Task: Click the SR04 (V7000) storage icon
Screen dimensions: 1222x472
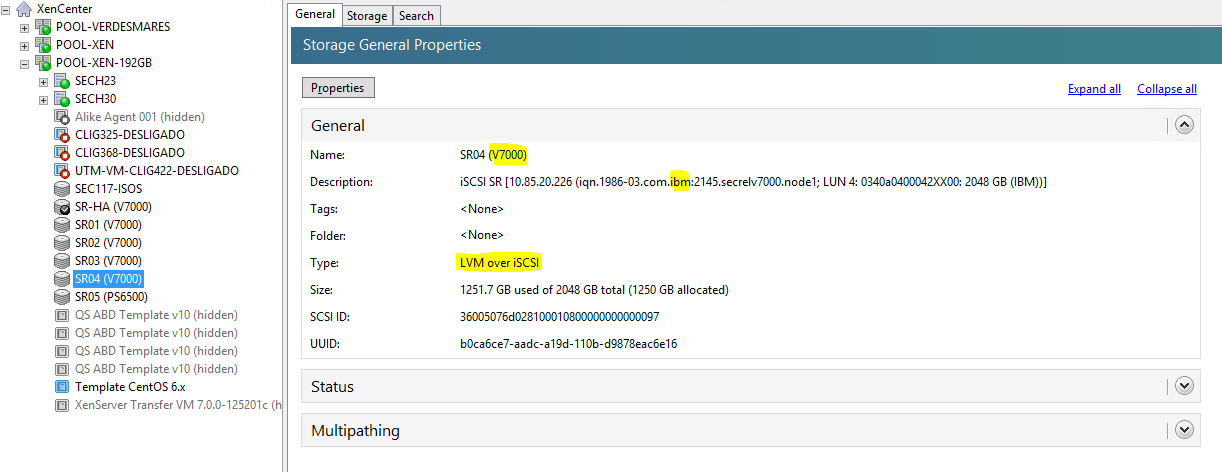Action: click(x=62, y=279)
